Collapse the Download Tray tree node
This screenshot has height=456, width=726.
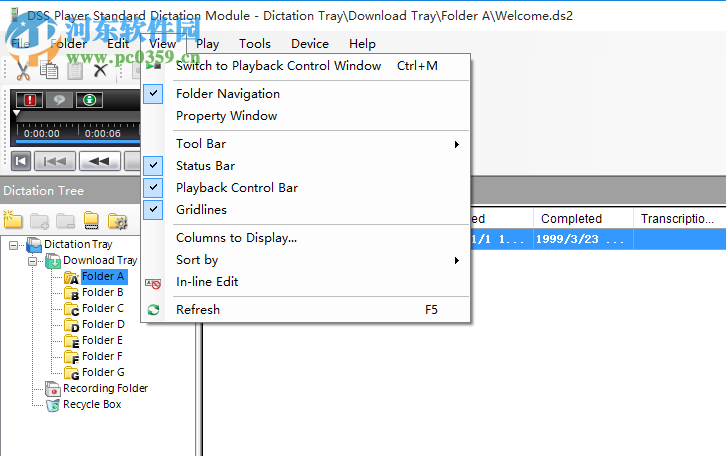point(32,262)
